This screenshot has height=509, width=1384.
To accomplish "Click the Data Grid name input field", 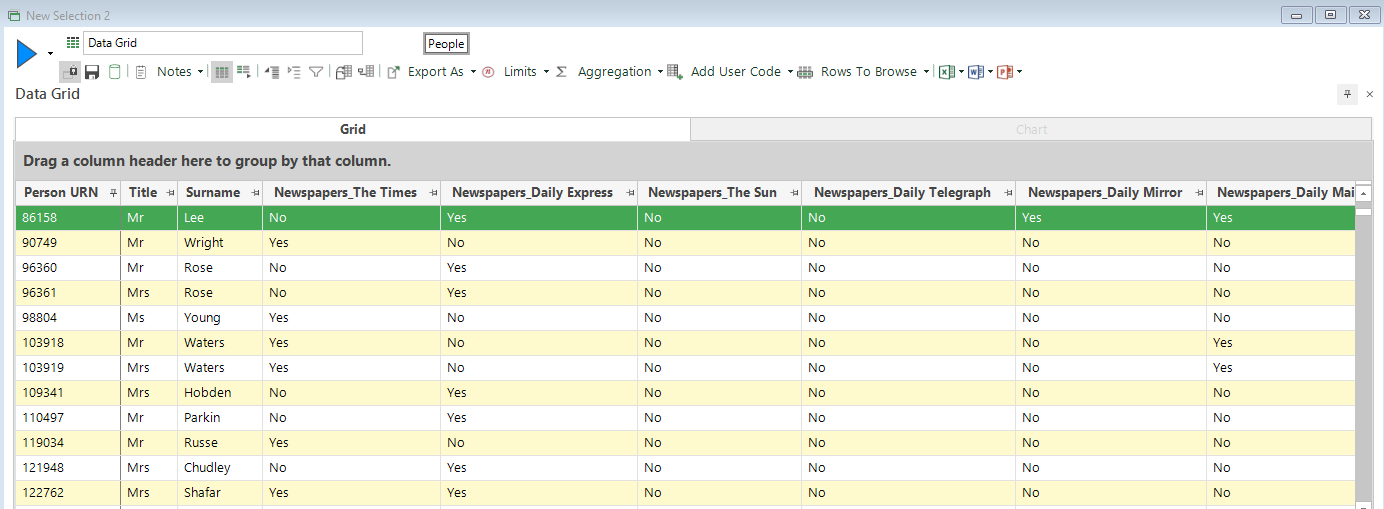I will click(223, 43).
